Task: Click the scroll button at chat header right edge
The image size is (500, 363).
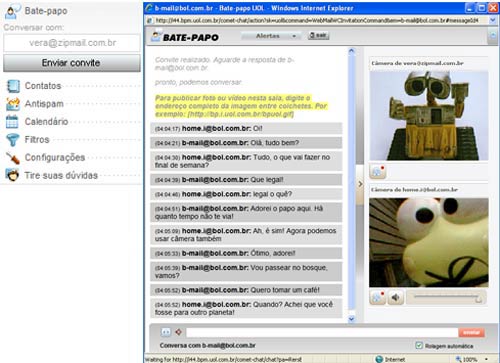Action: pyautogui.click(x=492, y=36)
